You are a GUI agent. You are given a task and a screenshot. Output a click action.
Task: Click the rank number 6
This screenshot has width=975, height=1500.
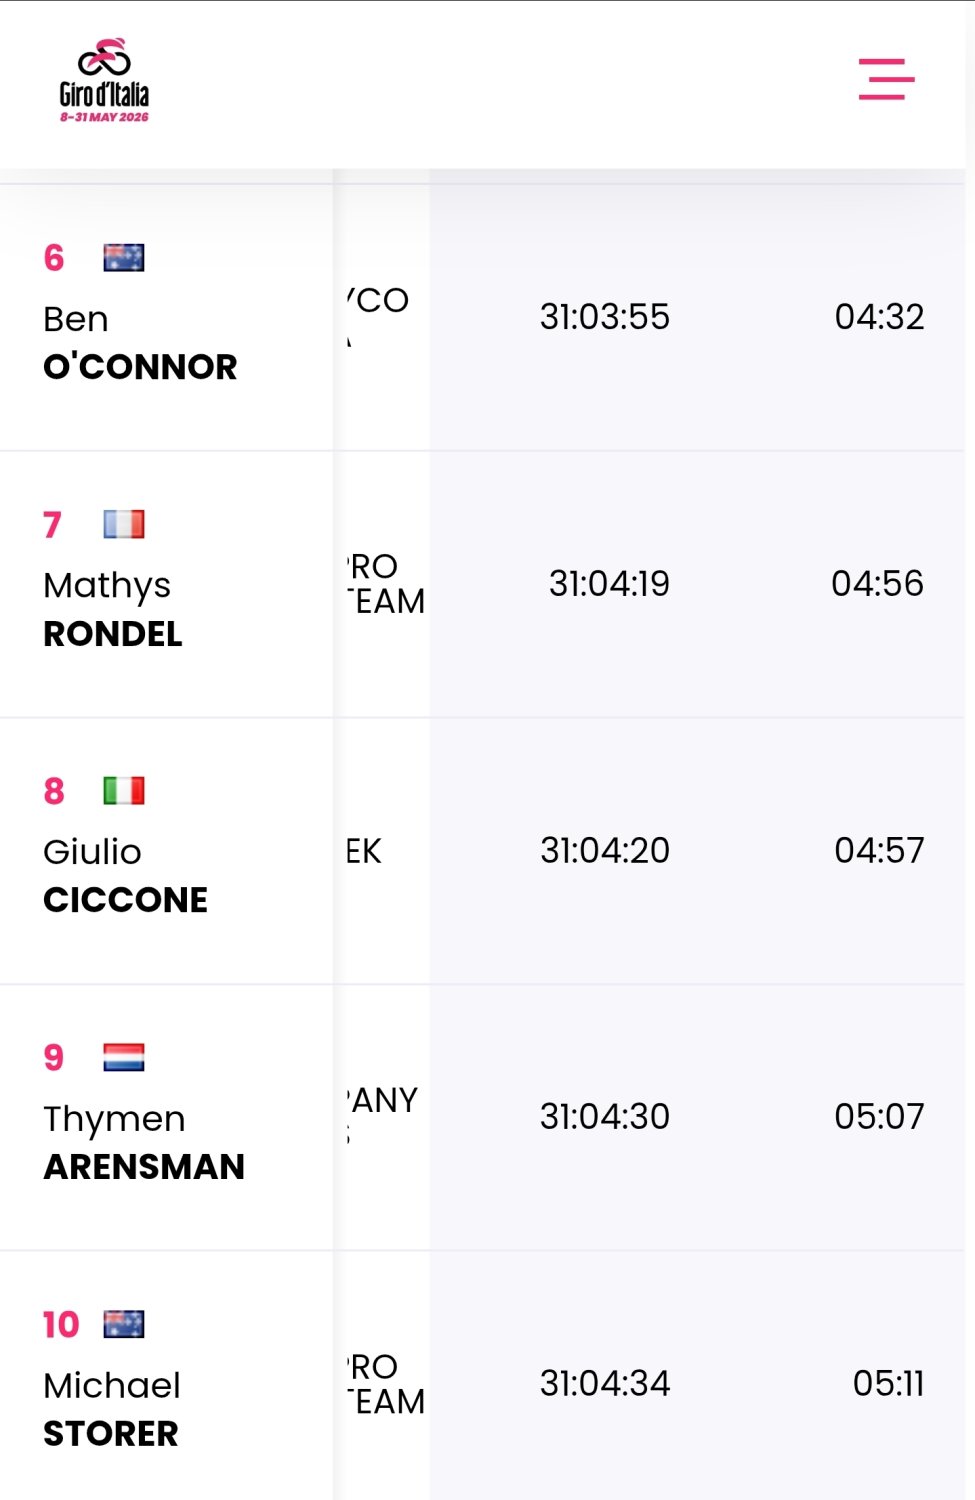54,258
